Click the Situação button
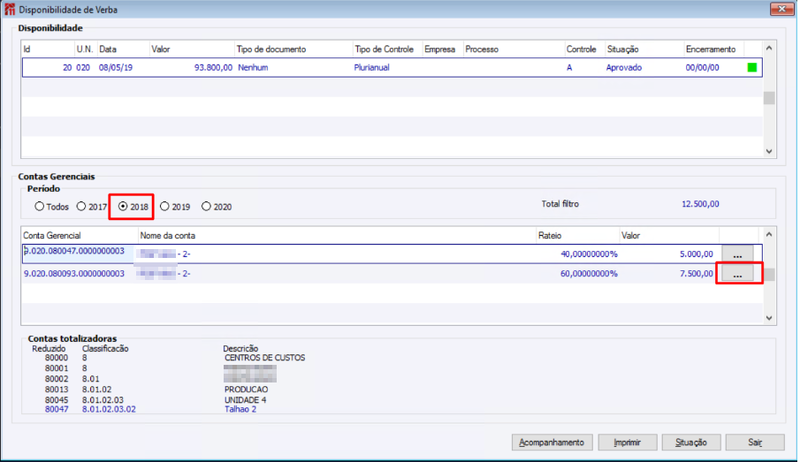This screenshot has height=462, width=800. [691, 442]
